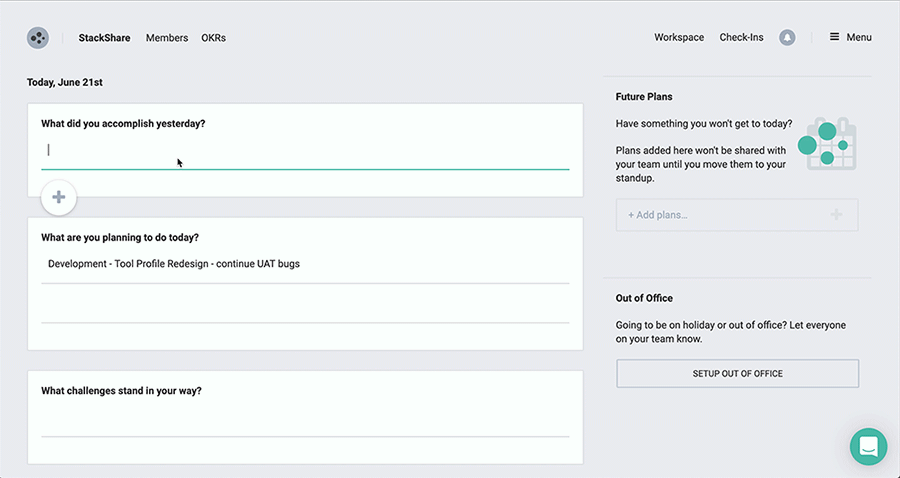Open the notifications bell

click(x=787, y=38)
